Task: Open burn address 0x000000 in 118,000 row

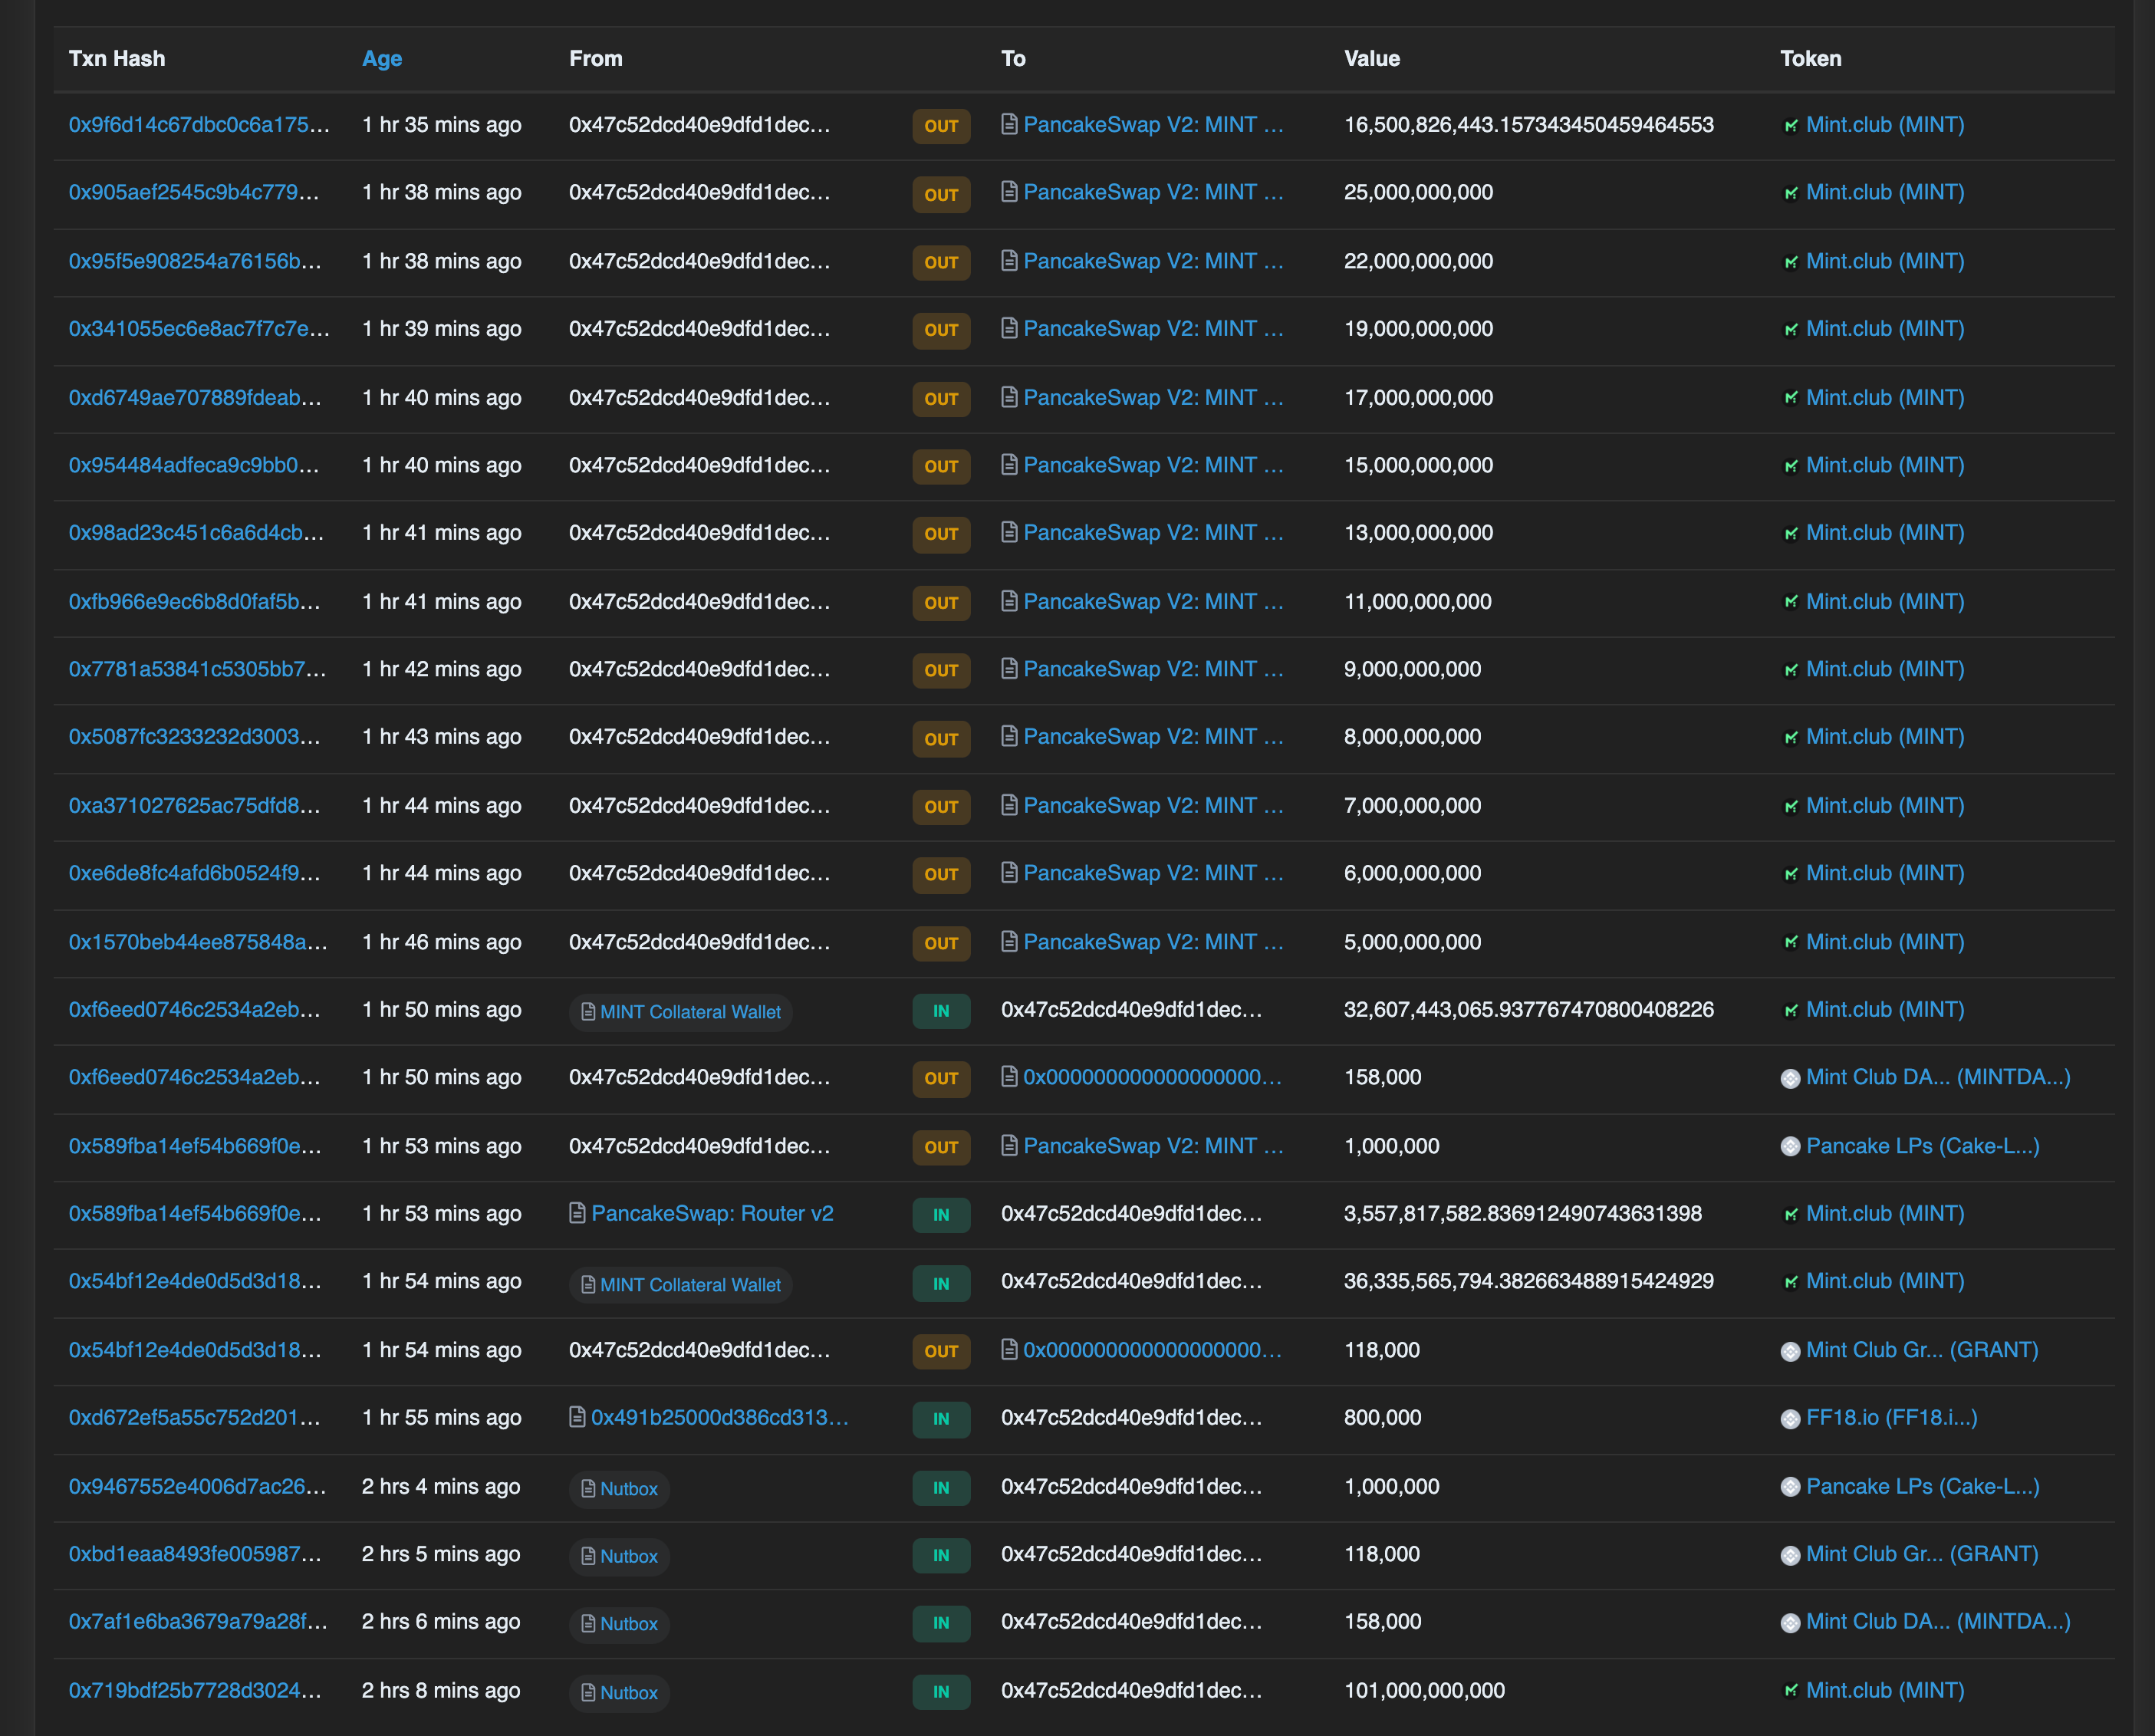Action: 1152,1350
